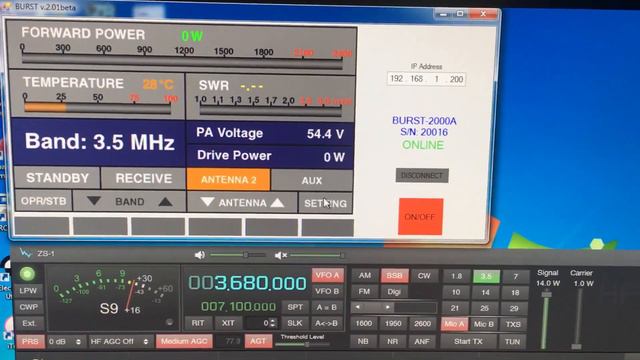The image size is (640, 360).
Task: Select ANTENNA 2 button
Action: click(x=228, y=180)
